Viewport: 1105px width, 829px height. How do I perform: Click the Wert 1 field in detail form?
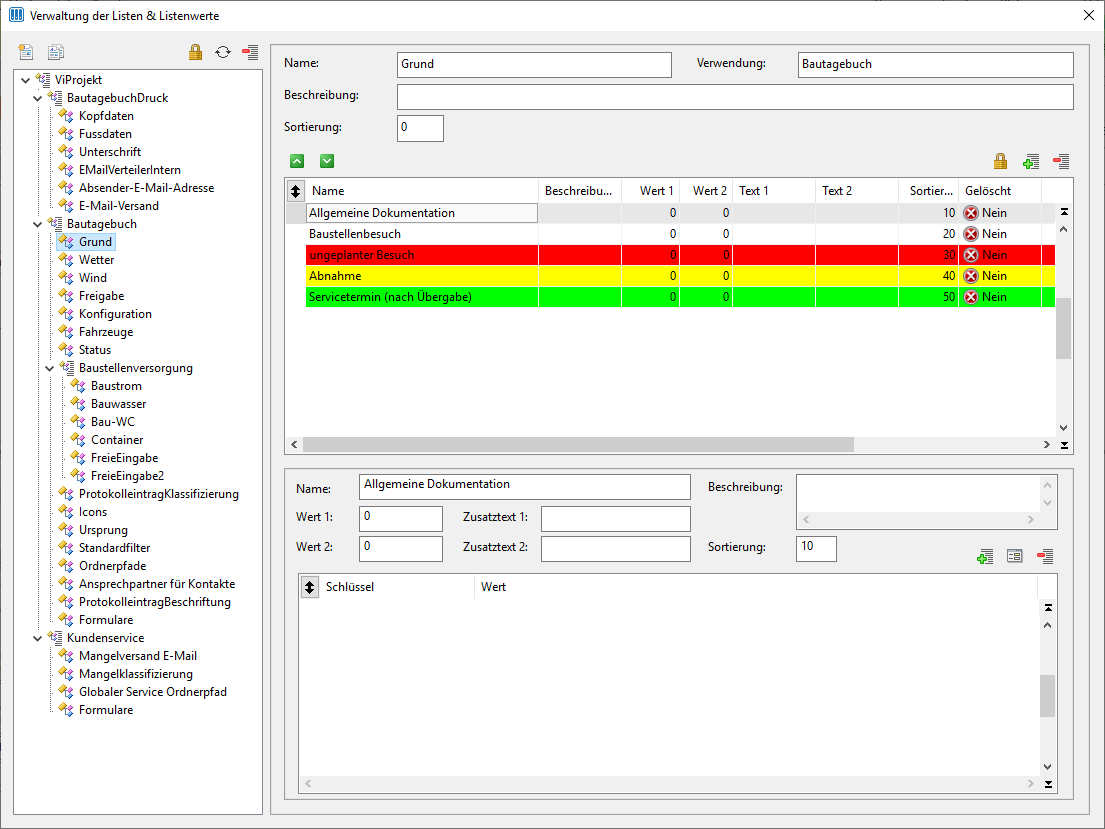click(401, 519)
